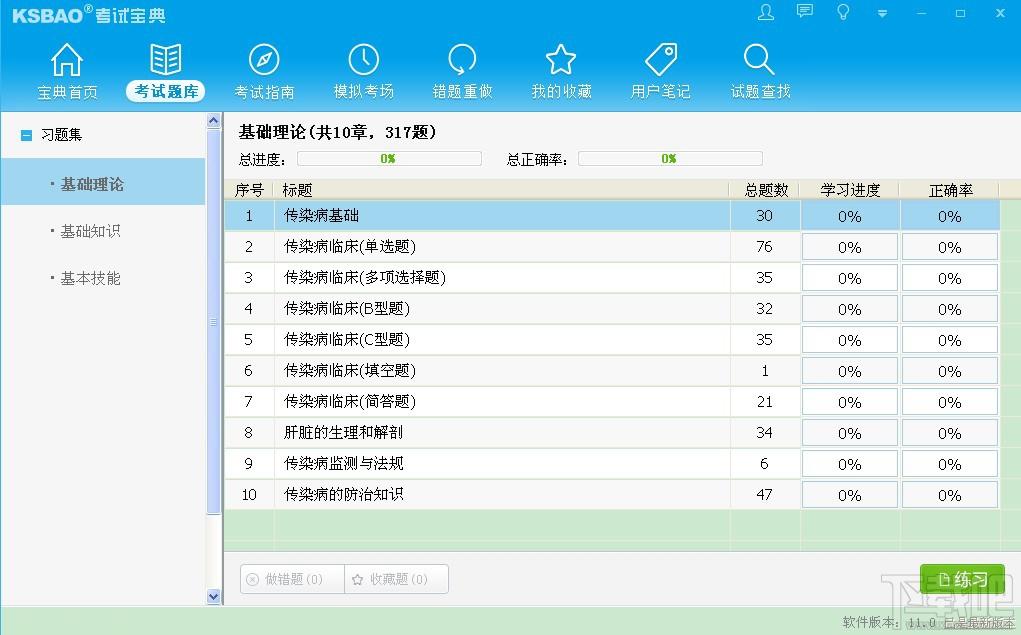Select the row 传染病的防治知识
This screenshot has height=635, width=1021.
pos(612,494)
